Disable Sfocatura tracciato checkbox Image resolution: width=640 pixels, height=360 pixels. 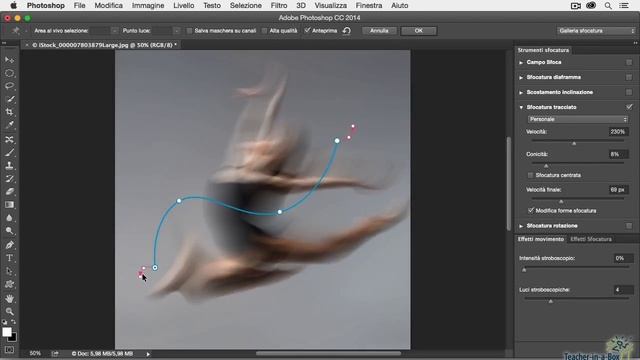click(629, 107)
